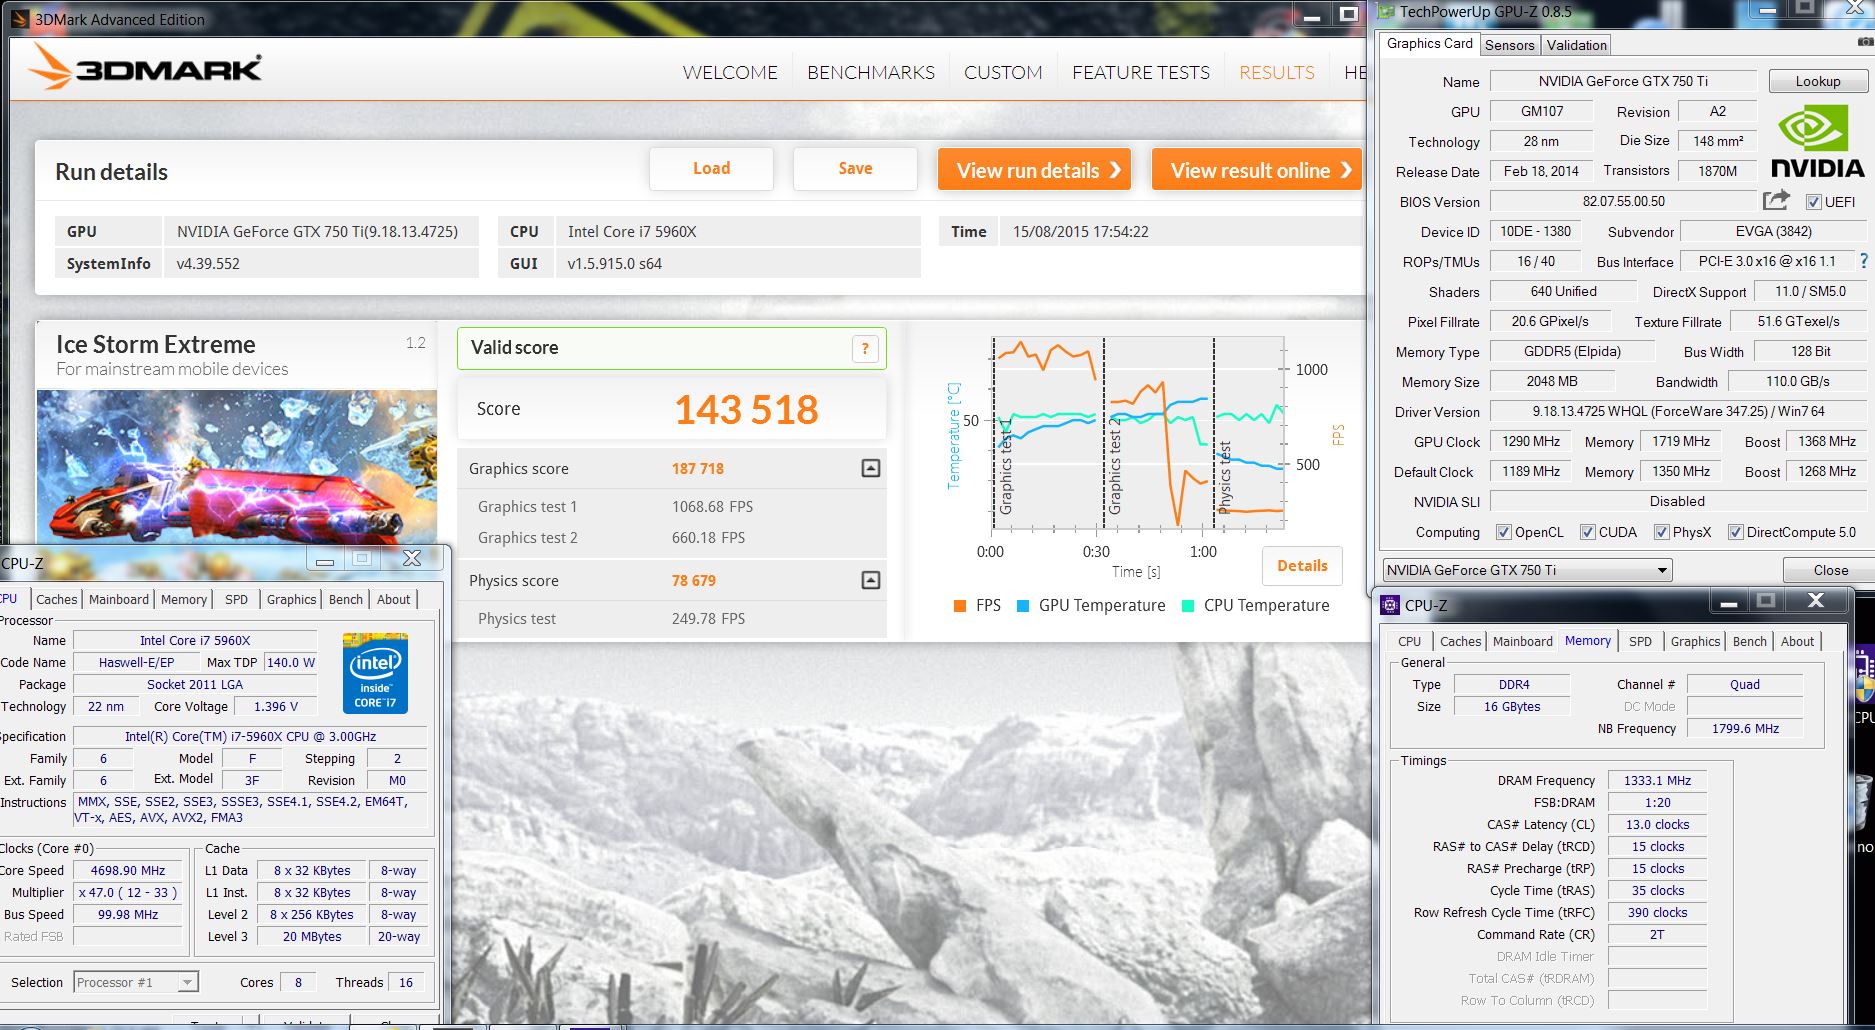Open CPU tab in right CPU-Z window
This screenshot has height=1030, width=1875.
coord(1409,641)
